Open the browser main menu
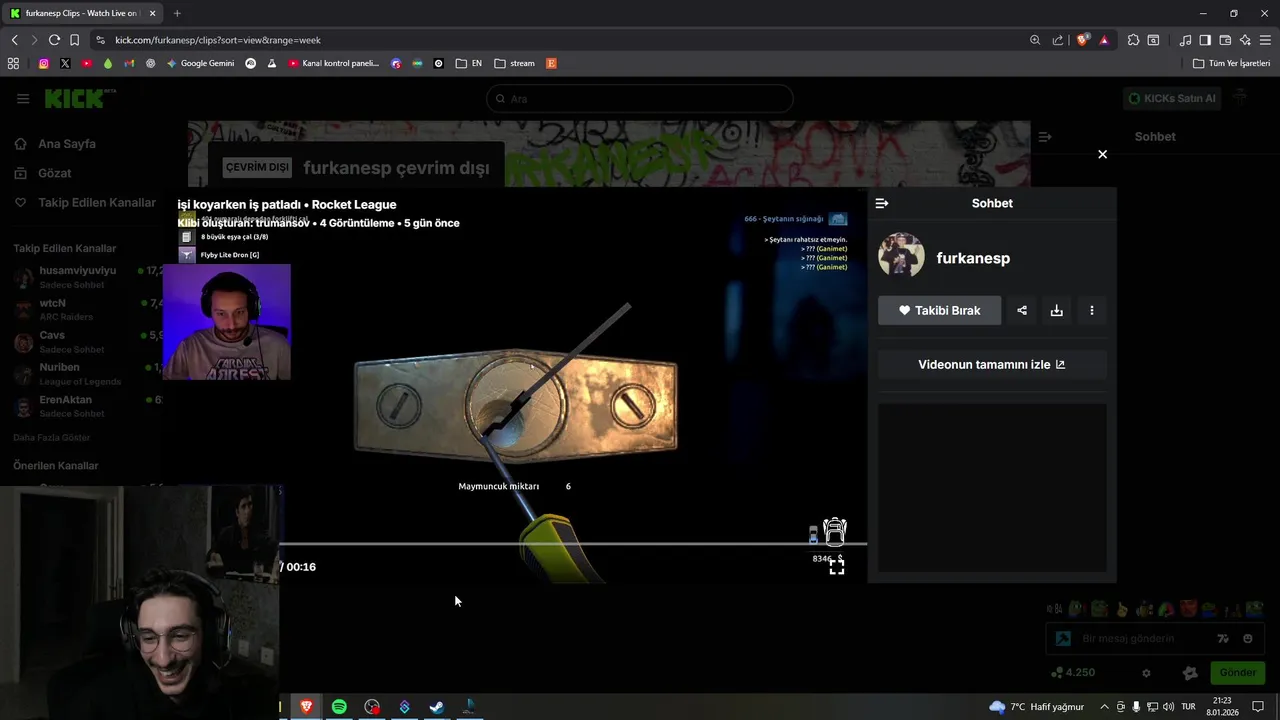The height and width of the screenshot is (720, 1280). tap(1265, 40)
